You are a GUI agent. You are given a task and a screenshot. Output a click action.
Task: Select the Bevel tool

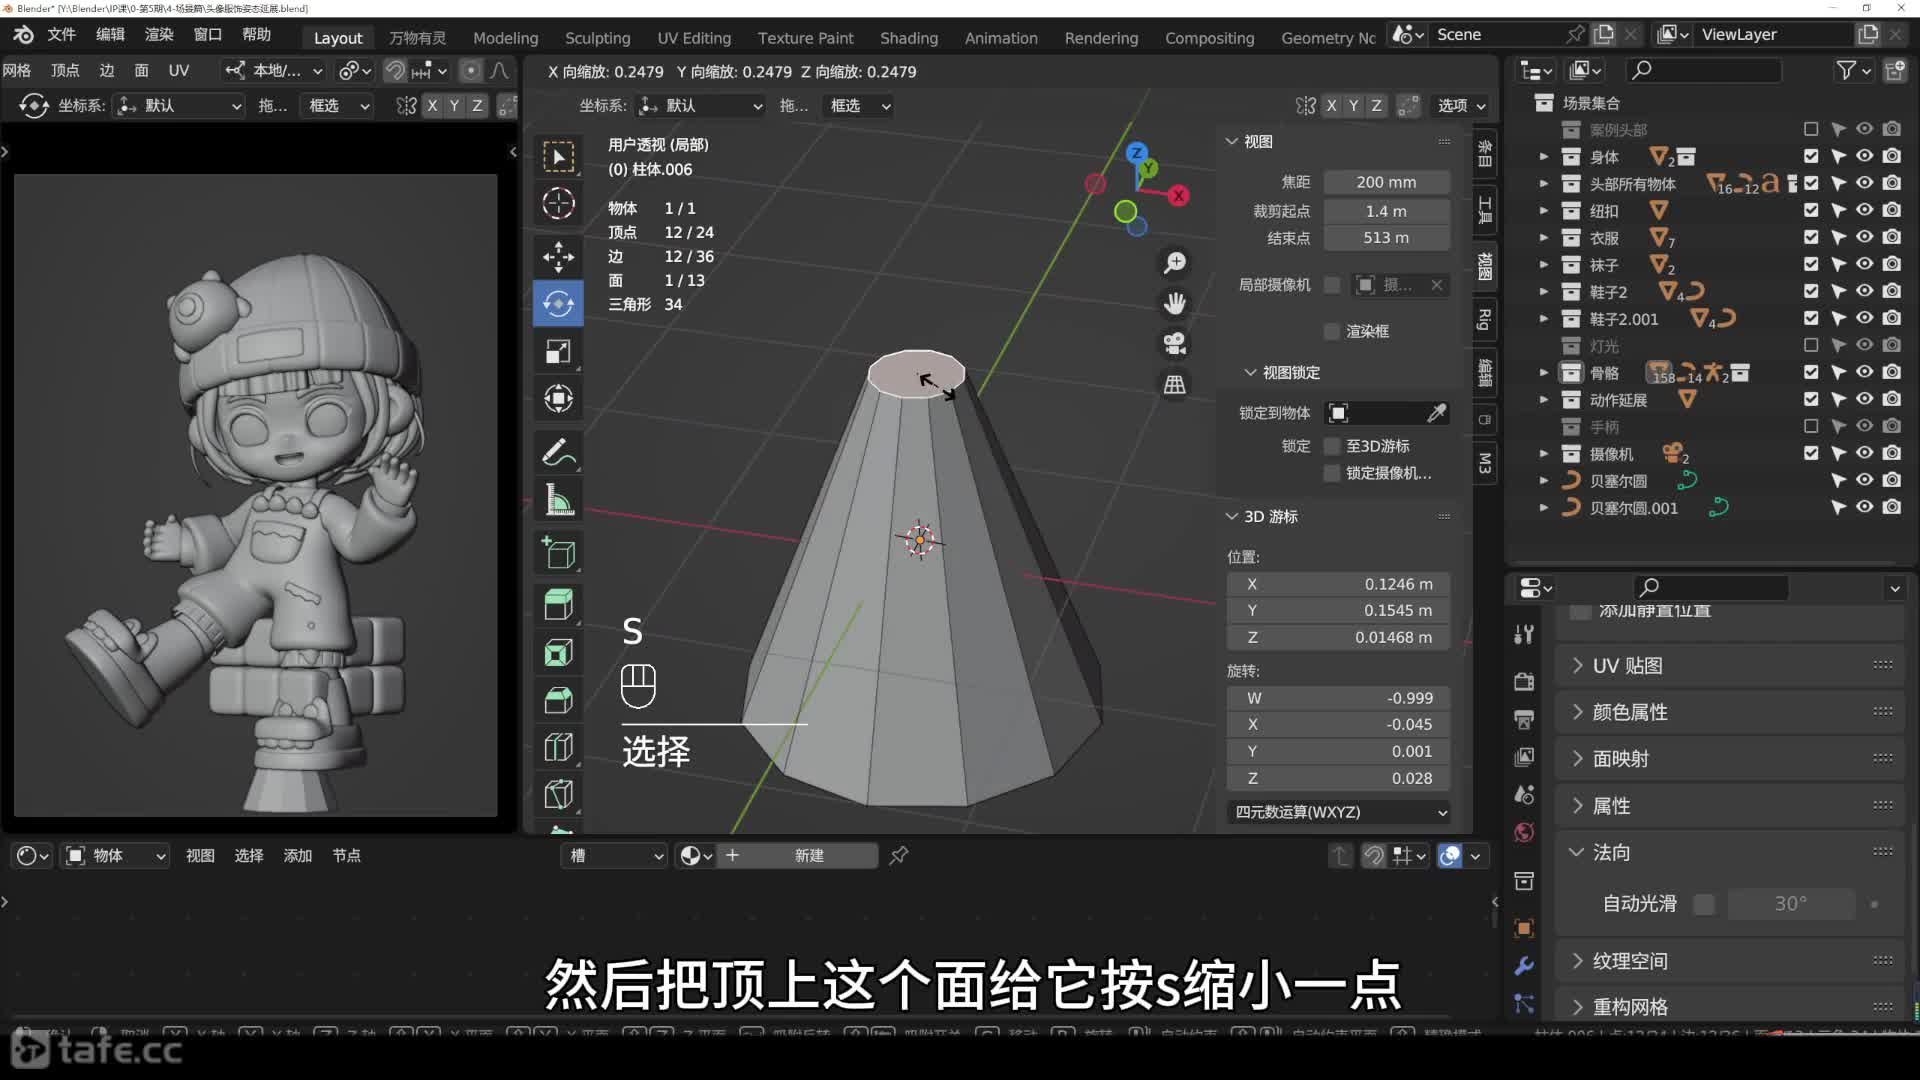coord(558,699)
